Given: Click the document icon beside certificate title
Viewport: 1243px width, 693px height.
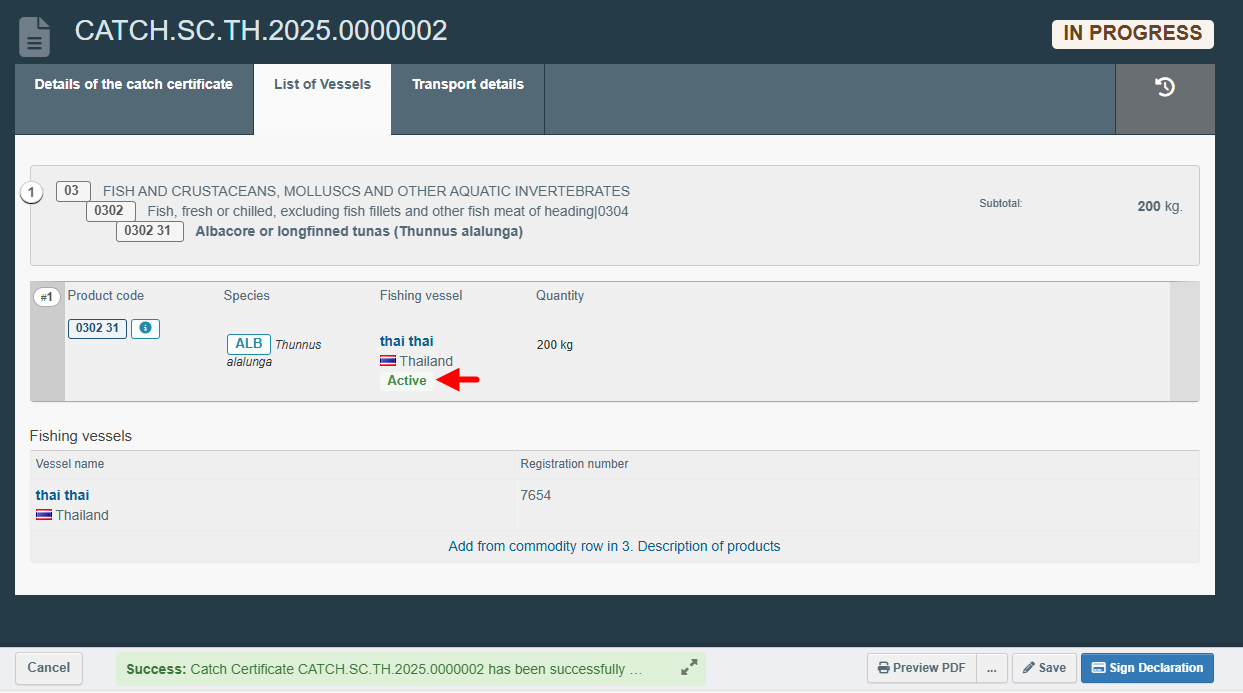Looking at the screenshot, I should coord(35,37).
